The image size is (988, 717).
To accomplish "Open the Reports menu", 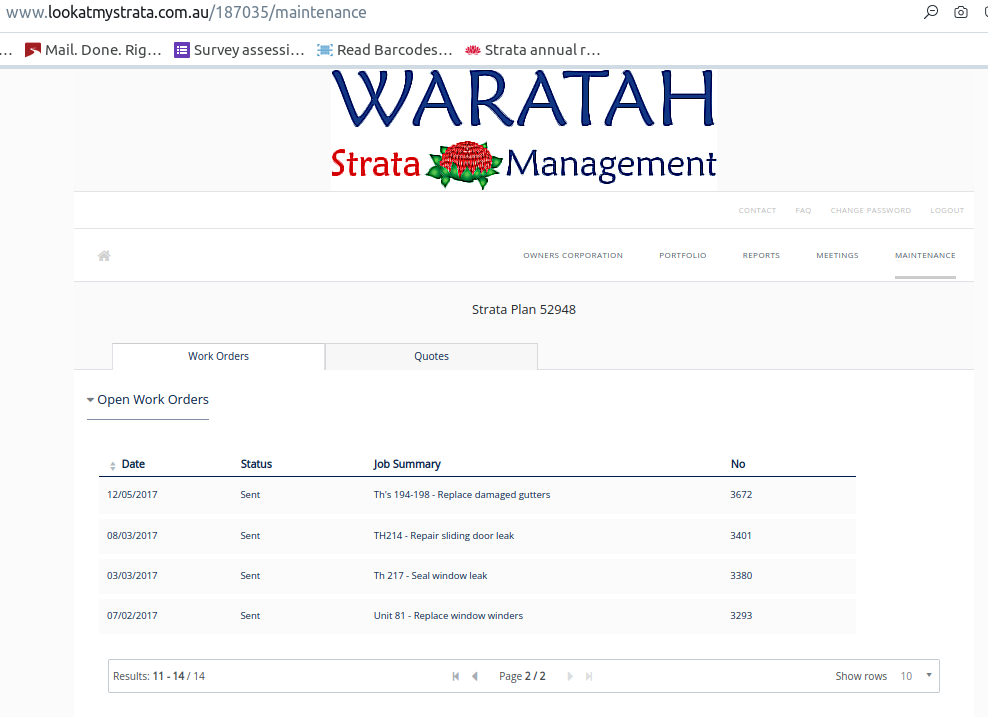I will point(761,255).
